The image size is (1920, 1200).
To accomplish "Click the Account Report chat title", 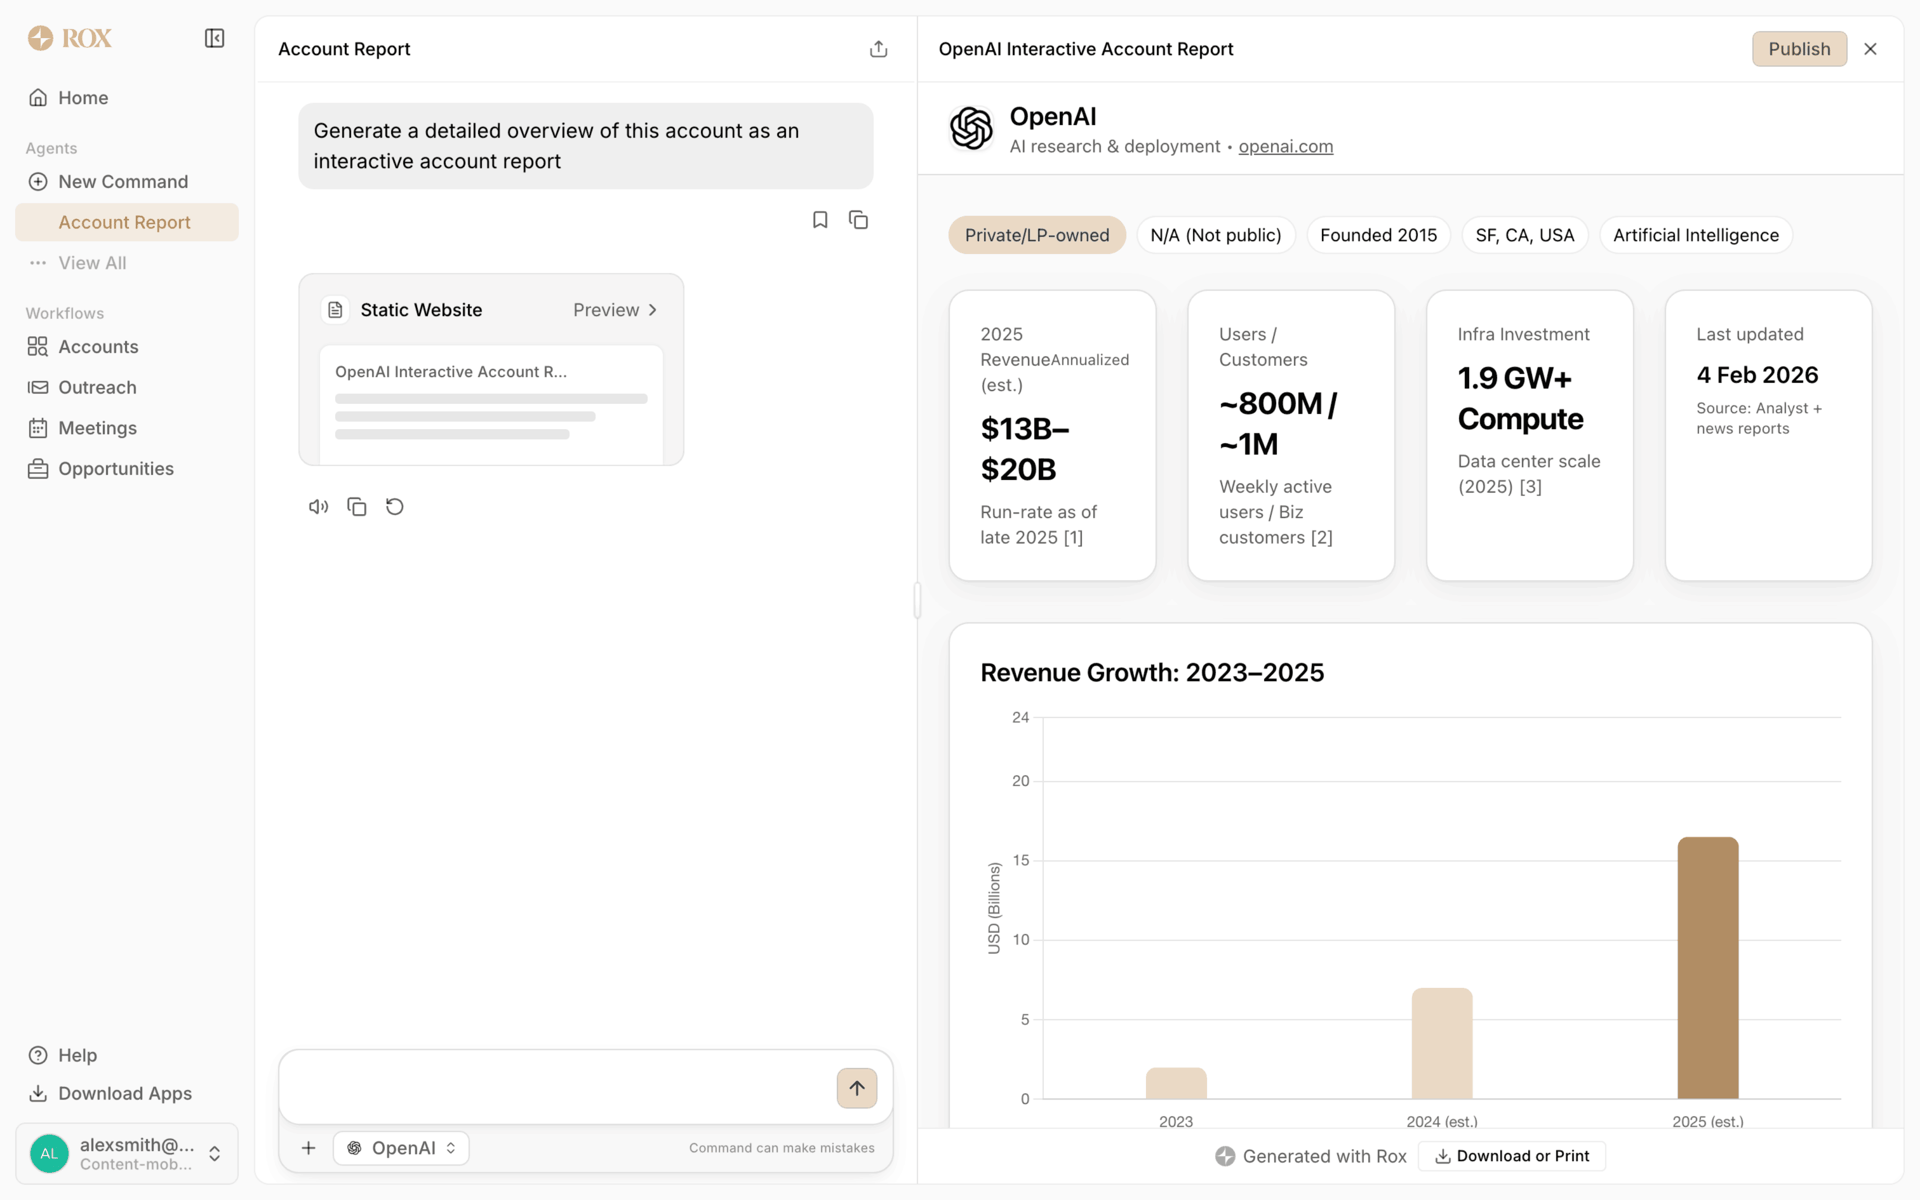I will pyautogui.click(x=344, y=49).
